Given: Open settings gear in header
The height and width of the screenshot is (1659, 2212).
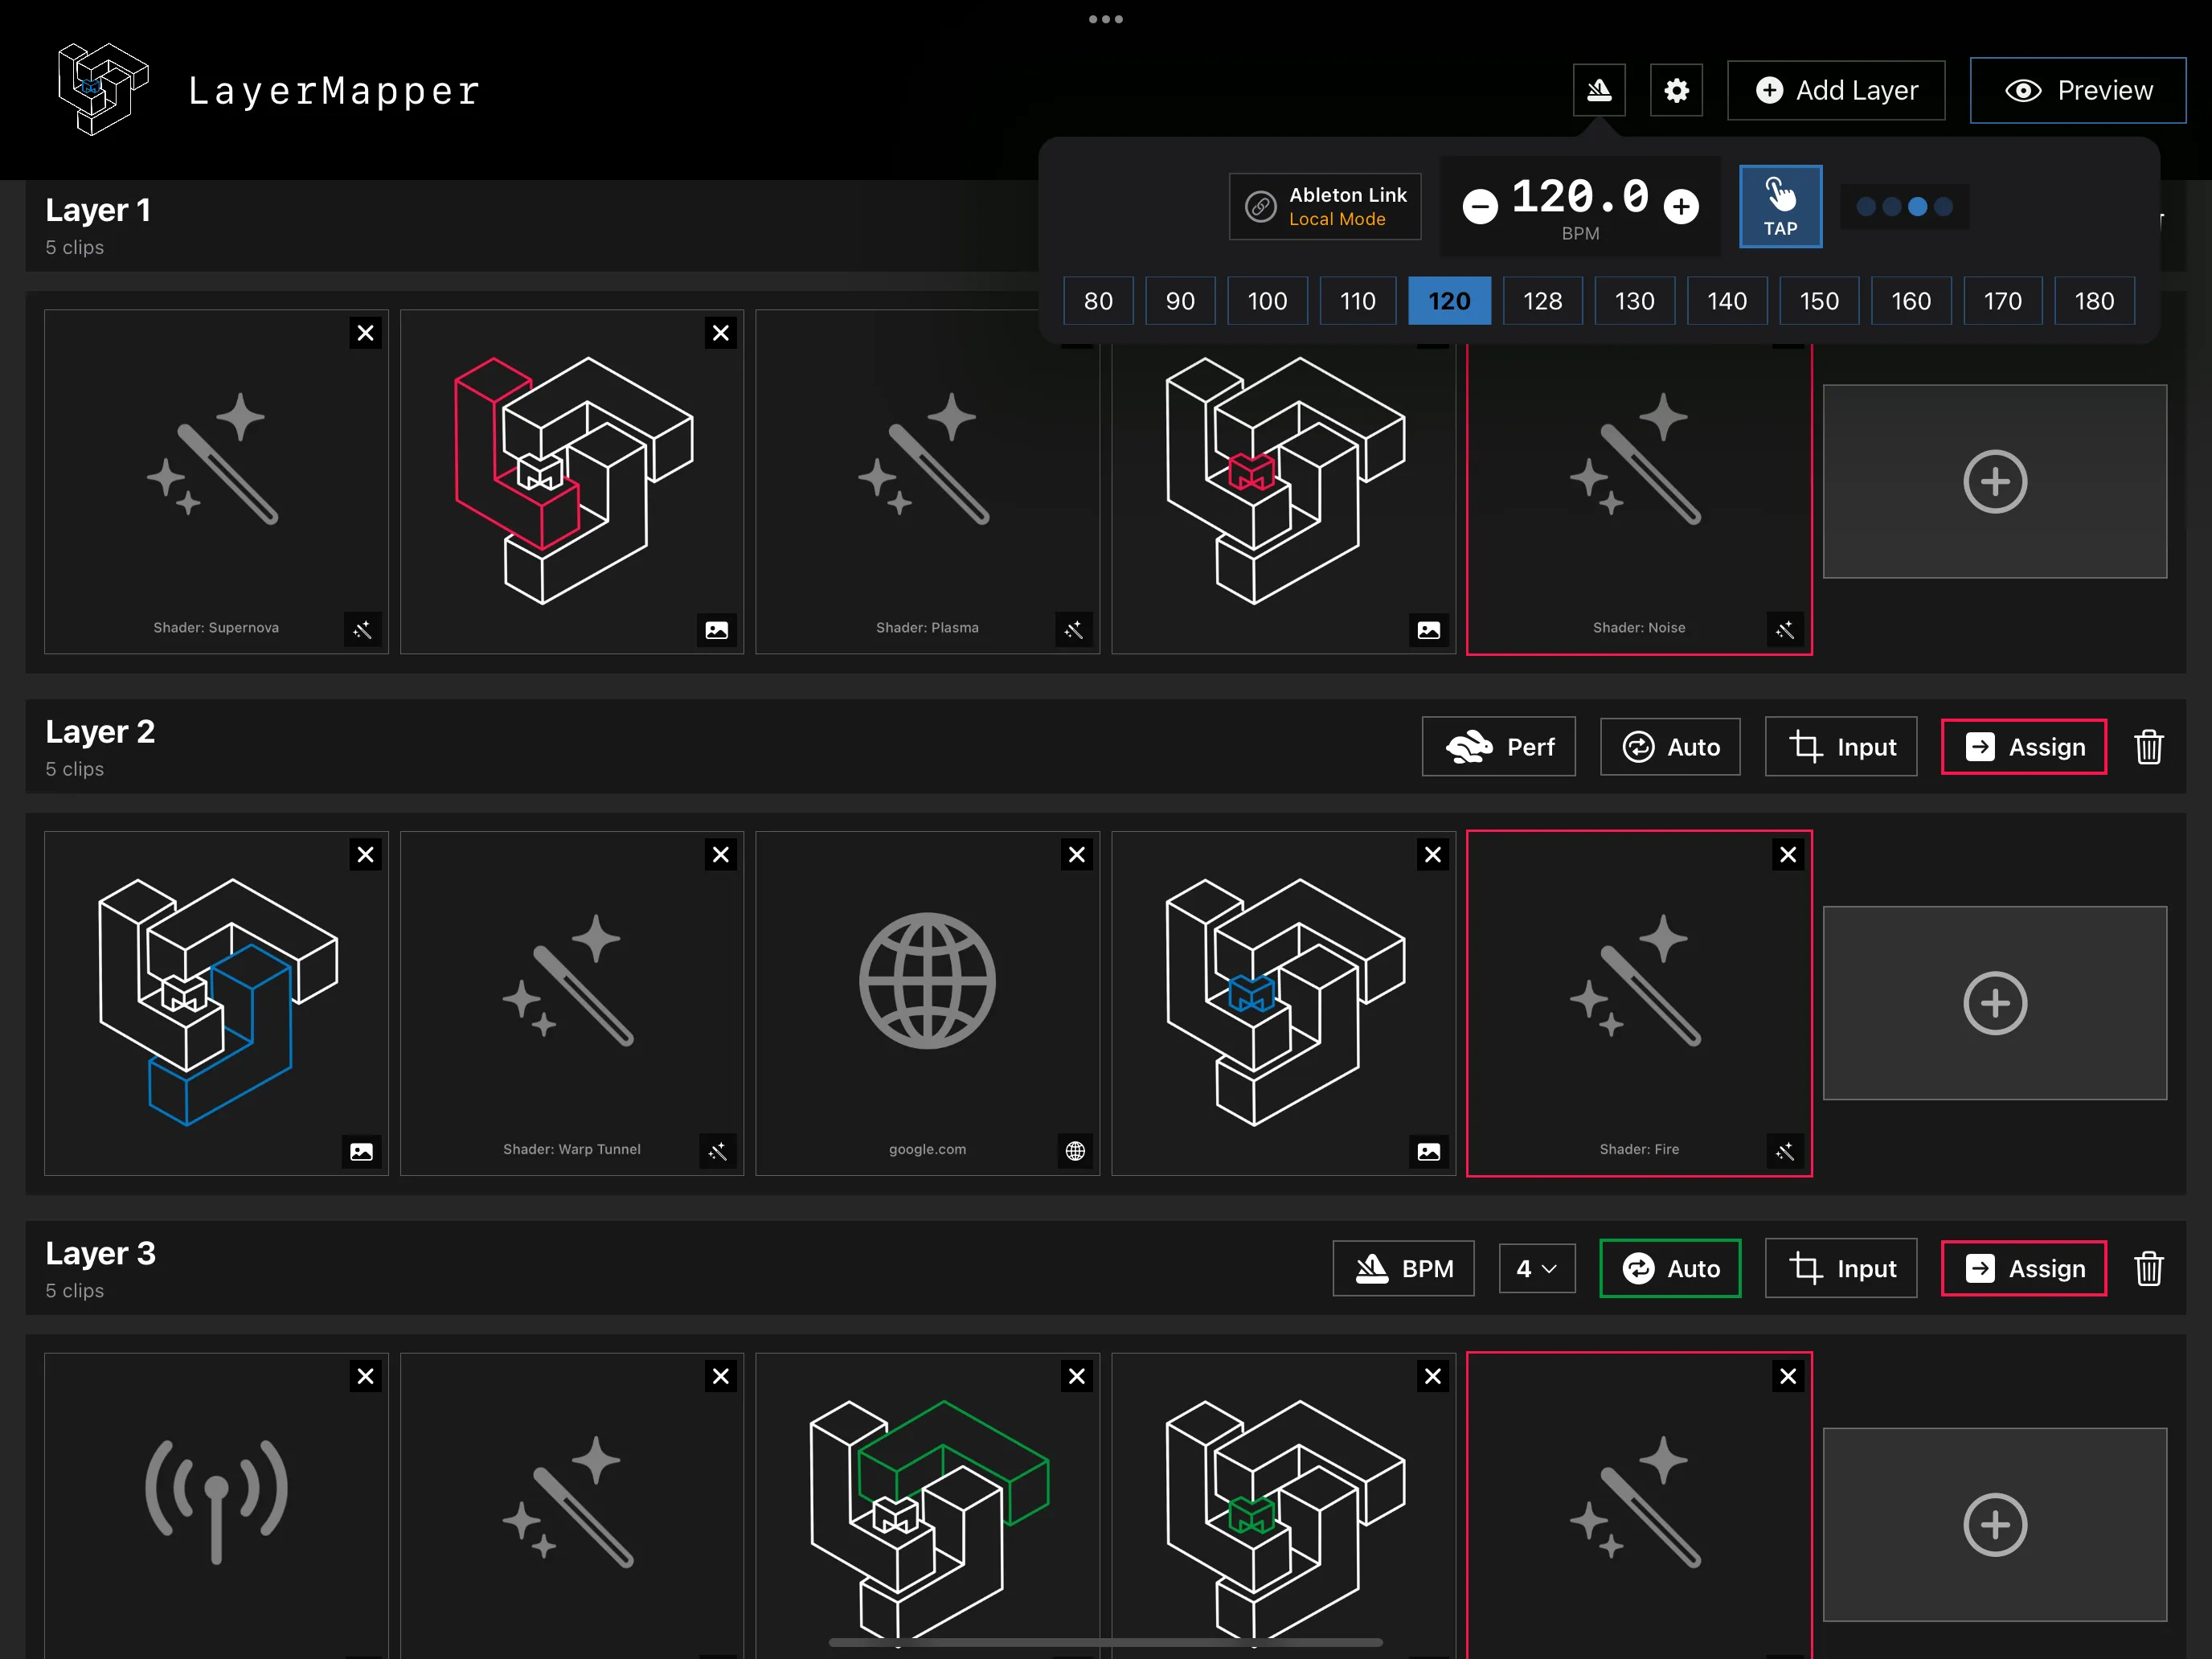Looking at the screenshot, I should [1676, 90].
